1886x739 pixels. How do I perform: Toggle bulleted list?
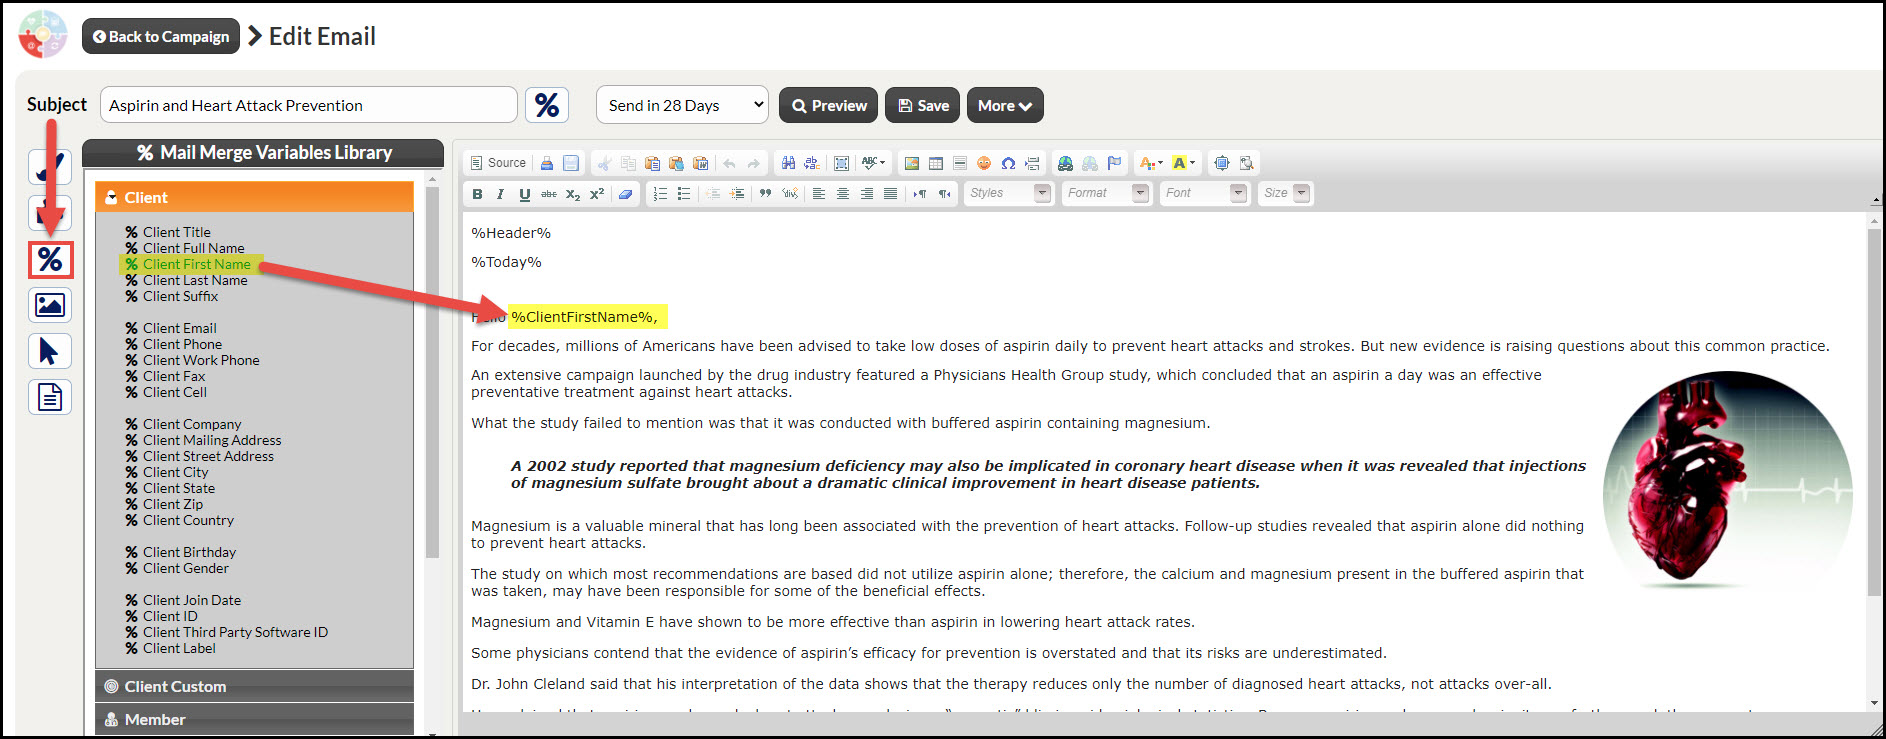[x=684, y=194]
